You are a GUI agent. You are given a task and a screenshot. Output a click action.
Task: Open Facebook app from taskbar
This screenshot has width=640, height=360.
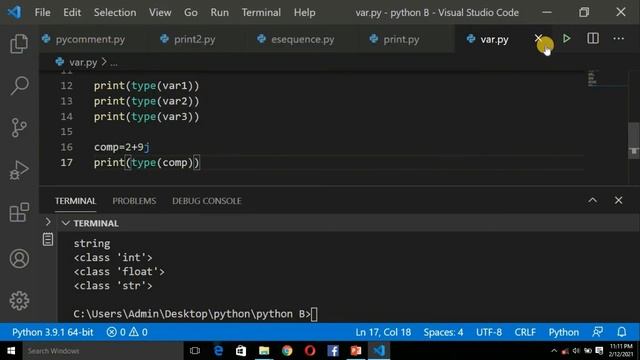pos(333,351)
